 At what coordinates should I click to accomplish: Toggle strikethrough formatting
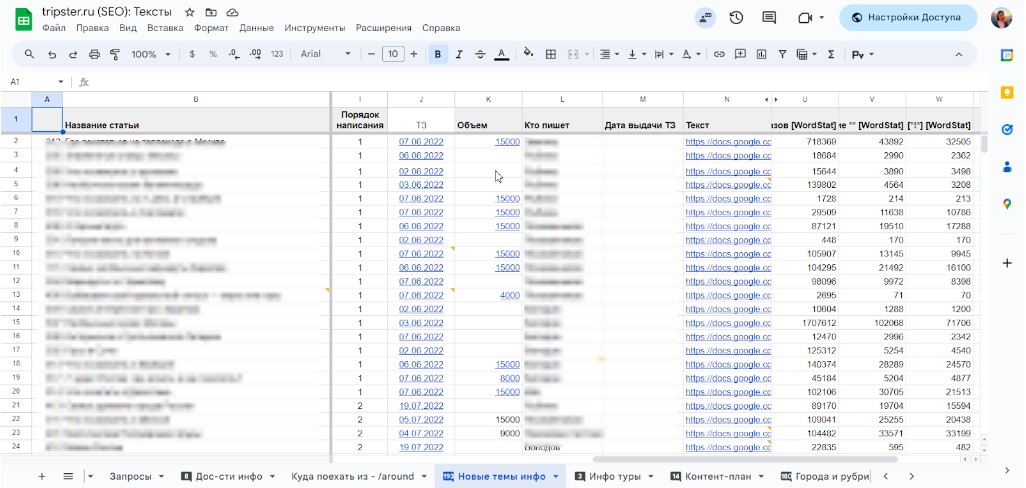click(480, 54)
